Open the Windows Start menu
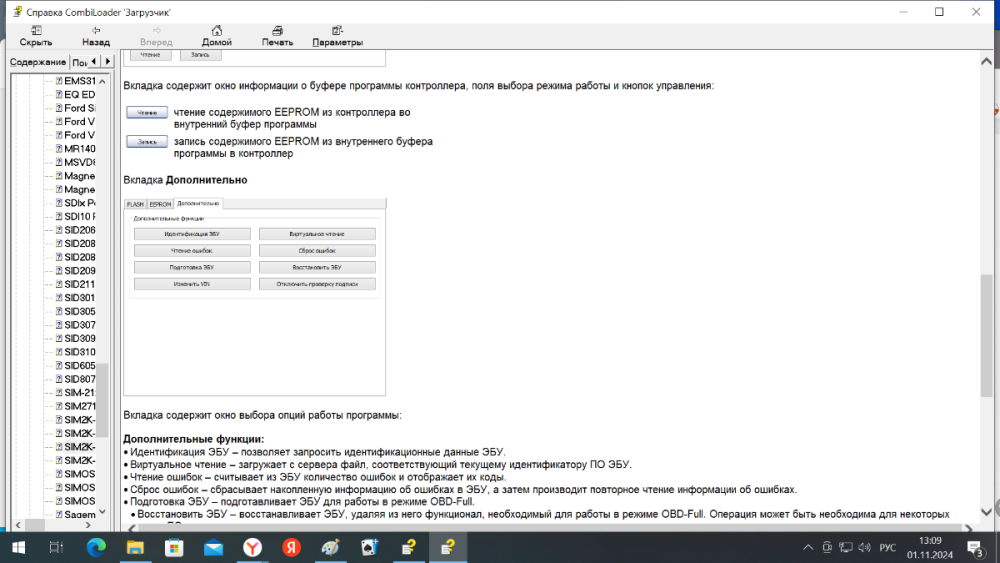 [18, 548]
